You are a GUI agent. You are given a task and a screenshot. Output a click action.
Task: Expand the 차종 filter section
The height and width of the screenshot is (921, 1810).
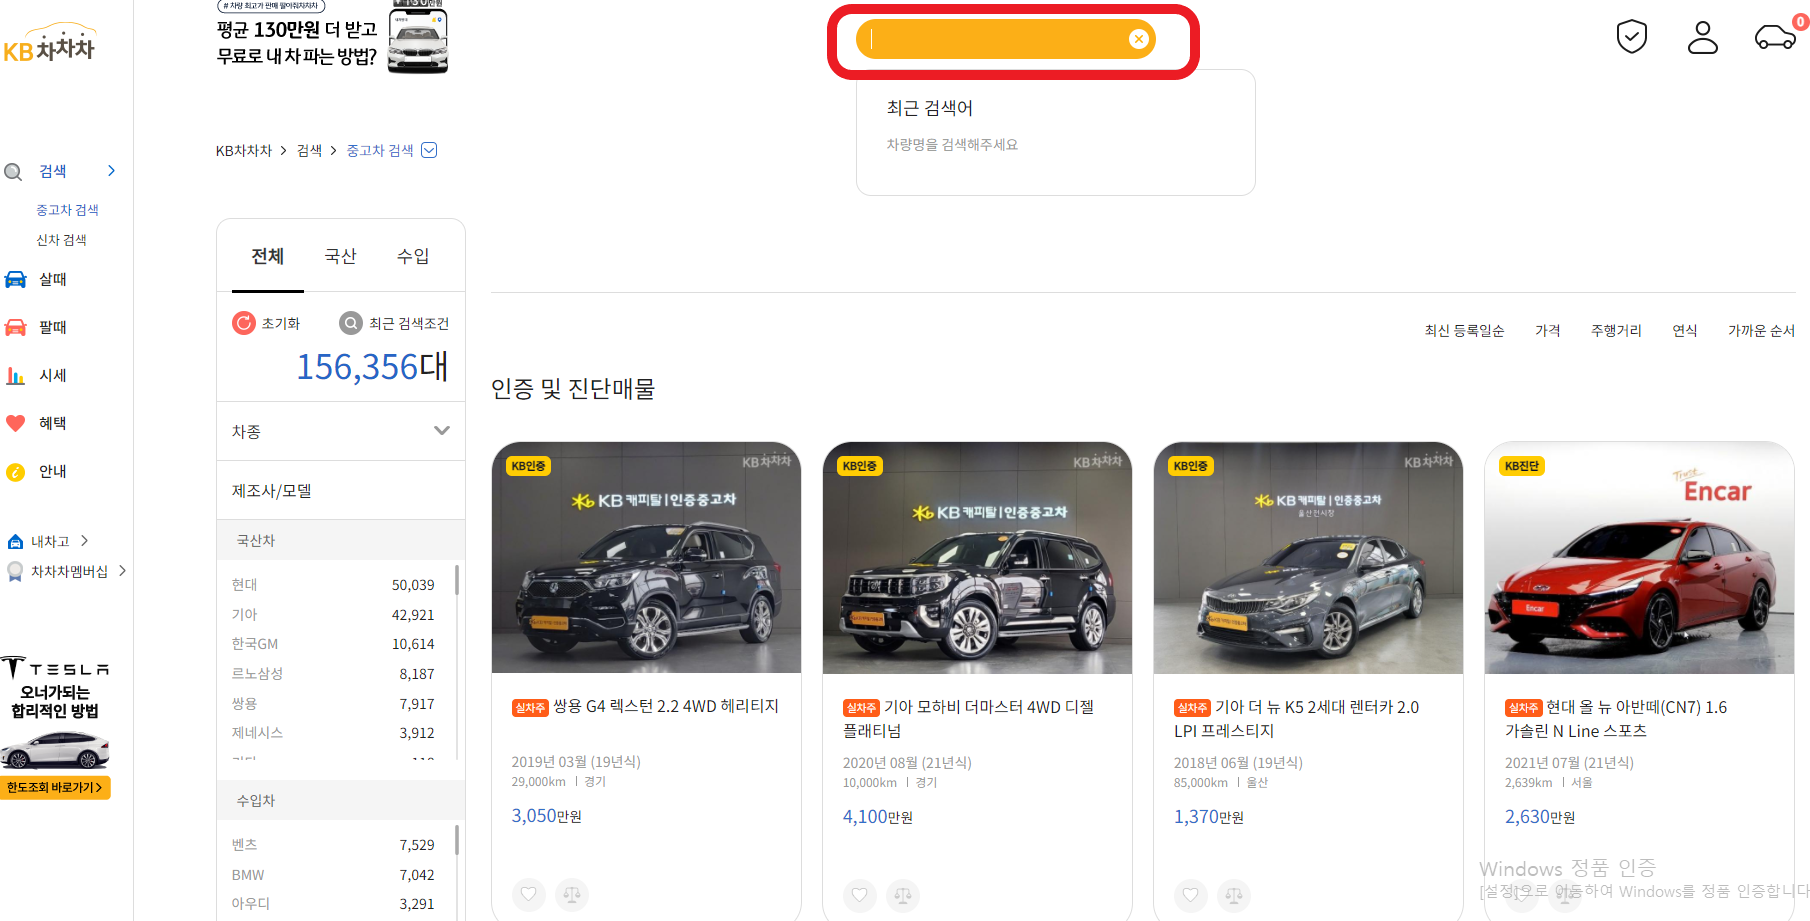tap(341, 431)
